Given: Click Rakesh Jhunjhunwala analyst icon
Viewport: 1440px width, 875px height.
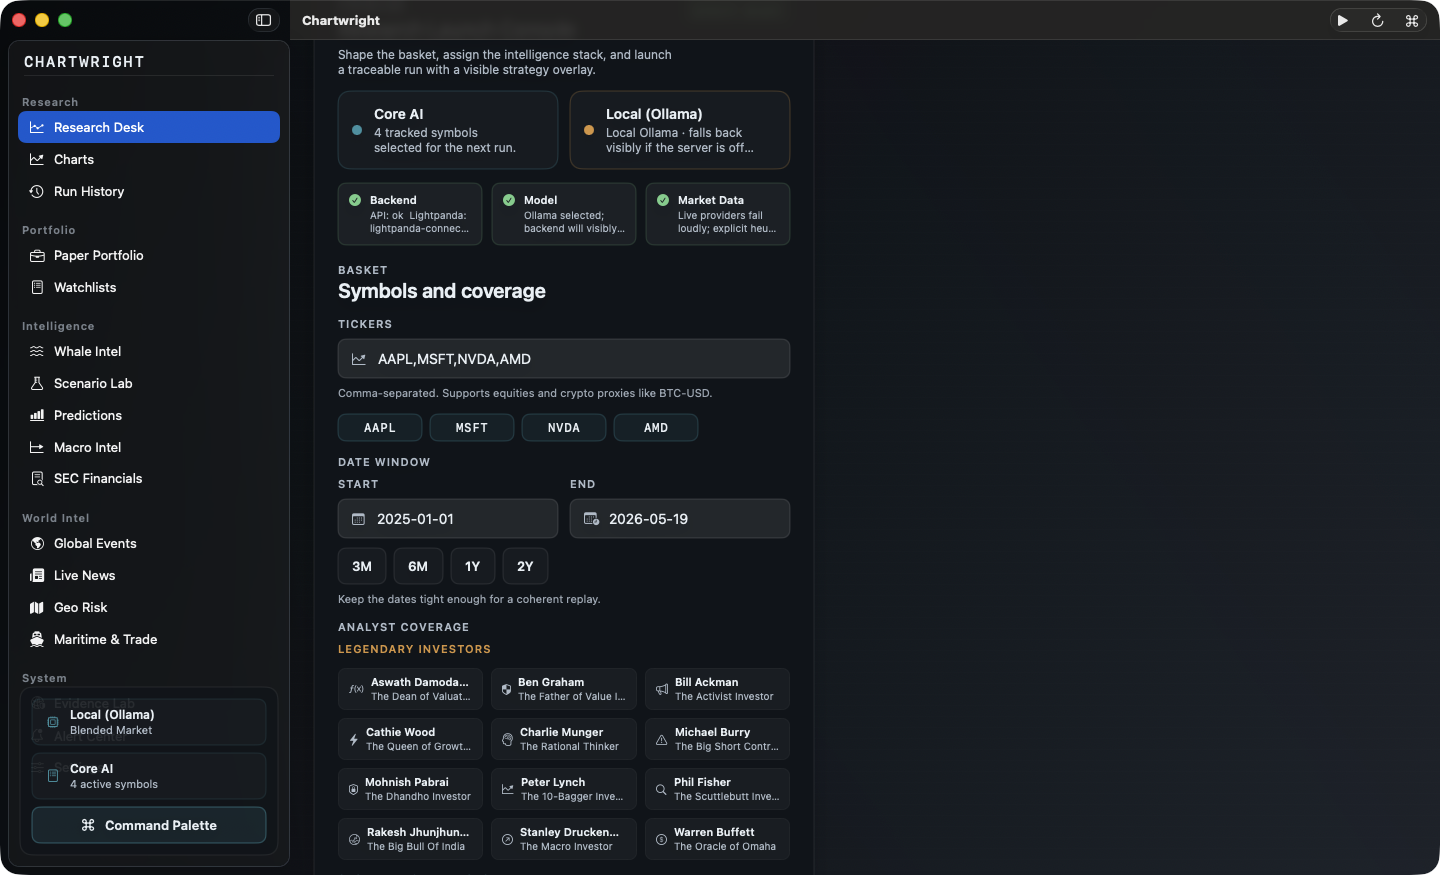Looking at the screenshot, I should click(x=354, y=840).
